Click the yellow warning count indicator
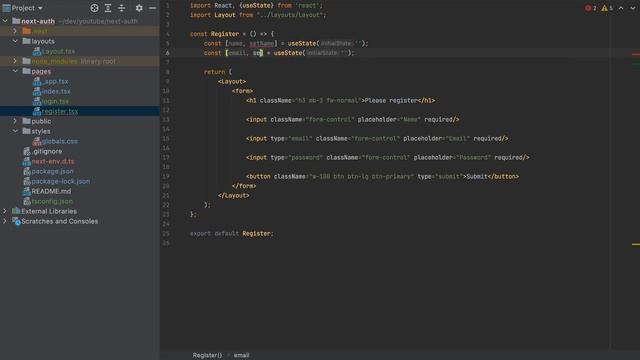This screenshot has height=360, width=640. click(x=607, y=8)
